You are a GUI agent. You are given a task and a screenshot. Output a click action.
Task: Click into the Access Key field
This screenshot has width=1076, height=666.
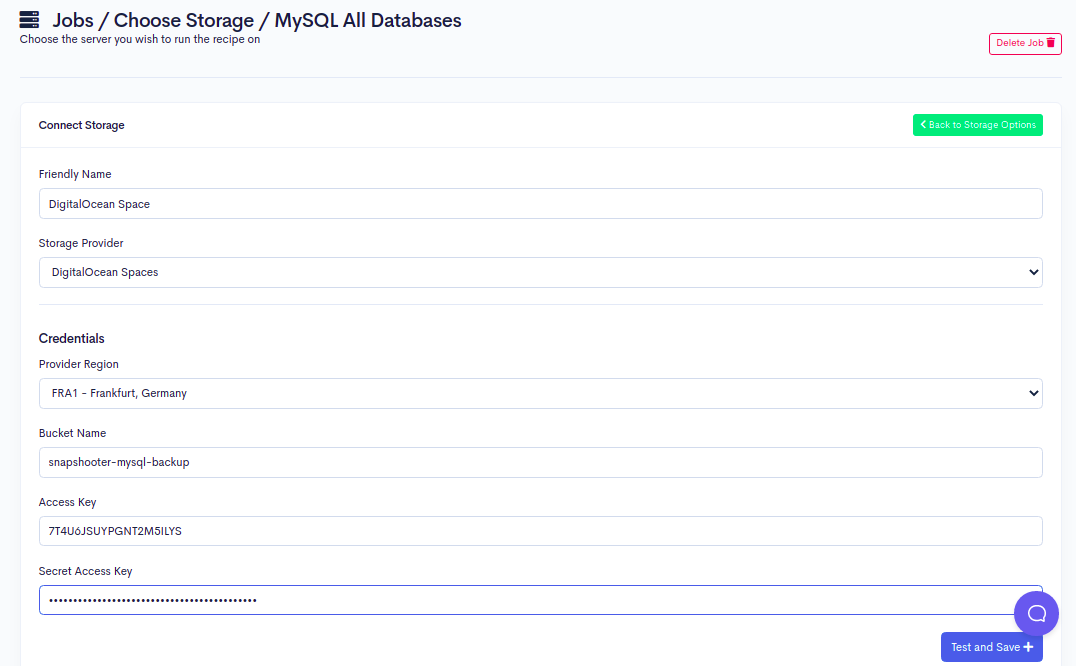point(541,531)
